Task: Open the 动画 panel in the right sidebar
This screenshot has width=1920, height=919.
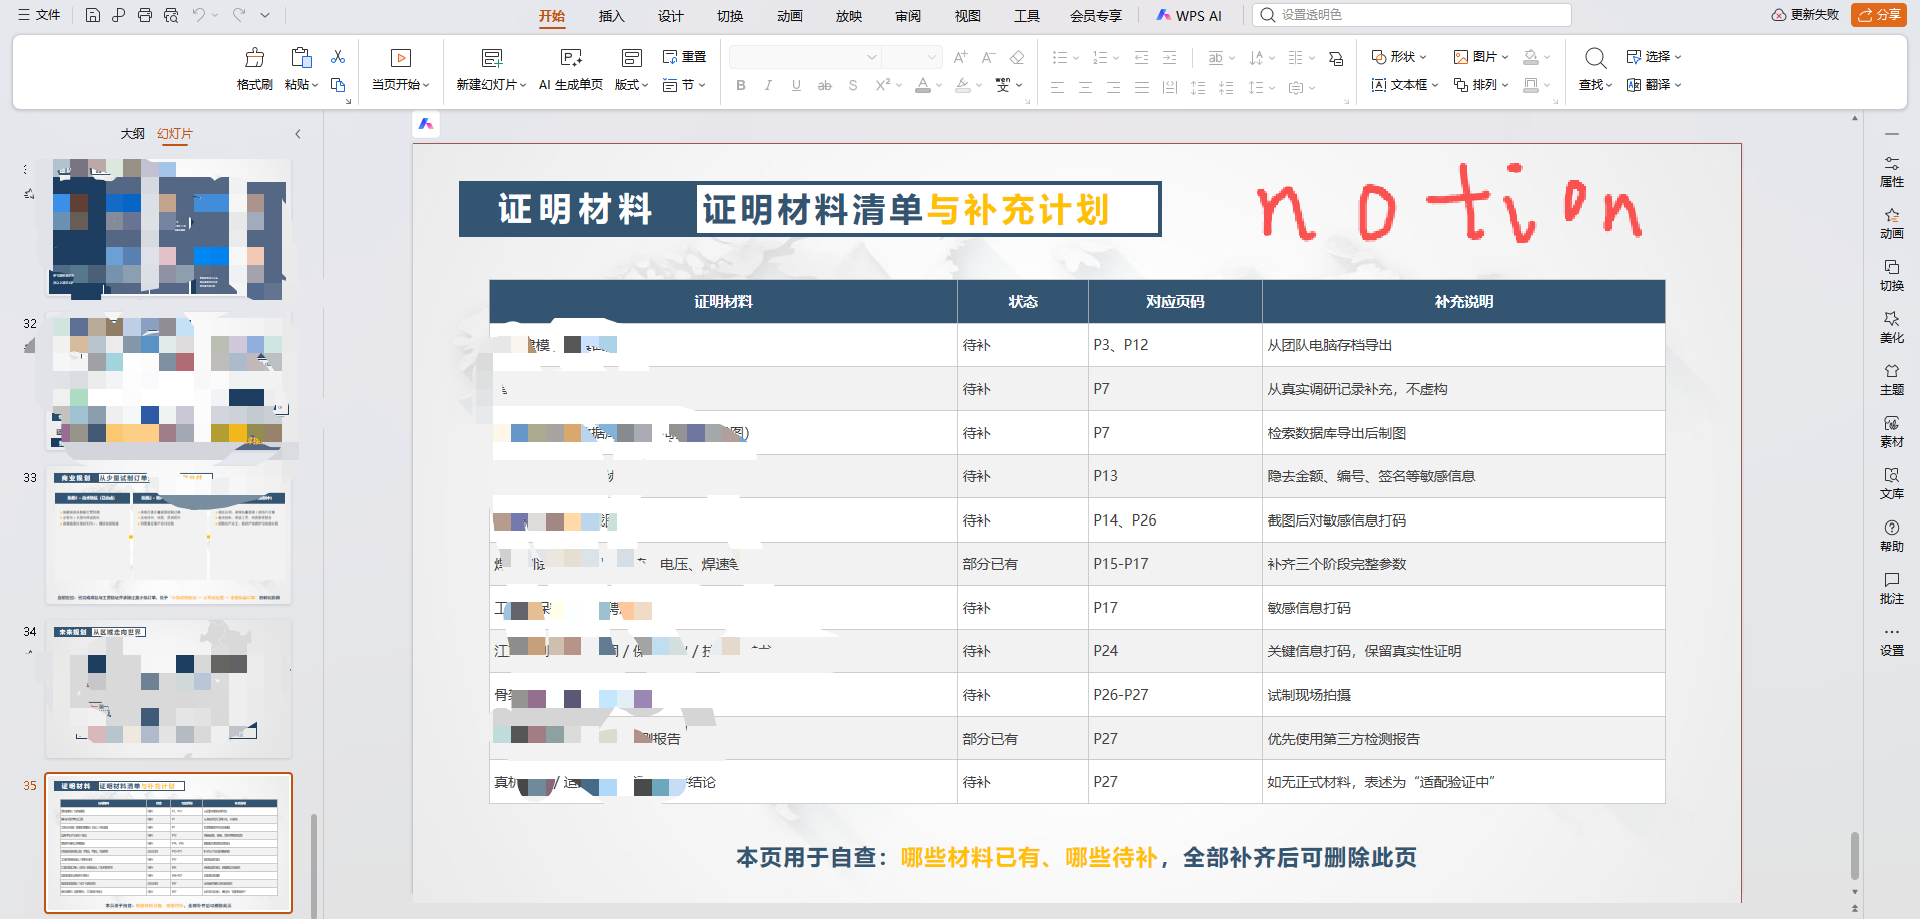Action: (1892, 223)
